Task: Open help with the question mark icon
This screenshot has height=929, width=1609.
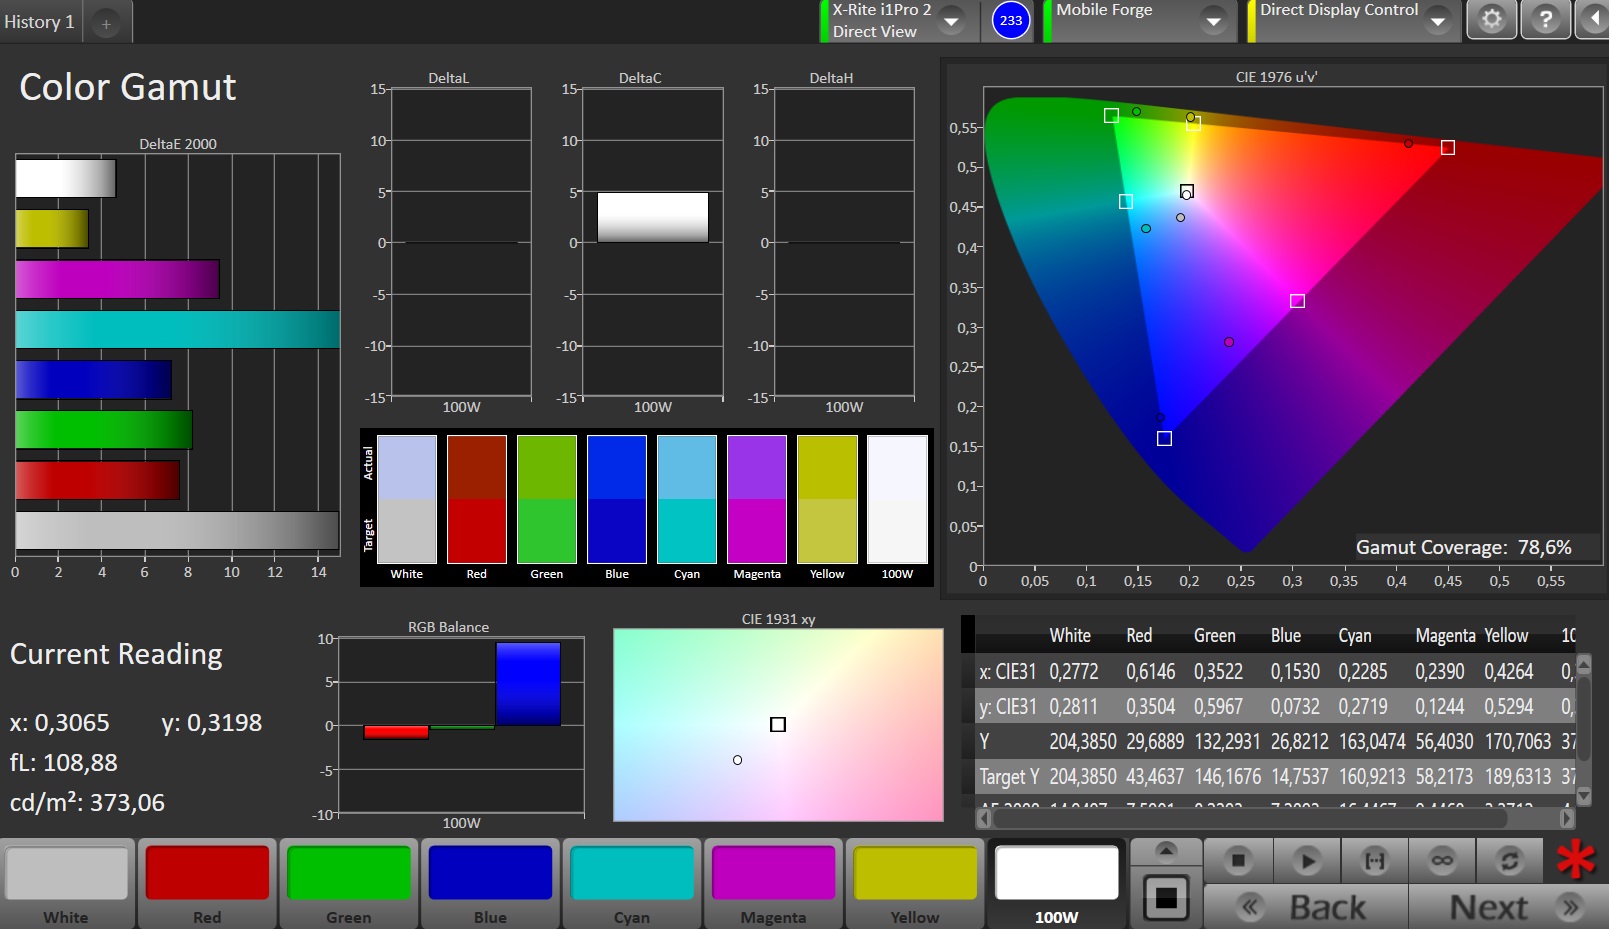Action: coord(1545,20)
